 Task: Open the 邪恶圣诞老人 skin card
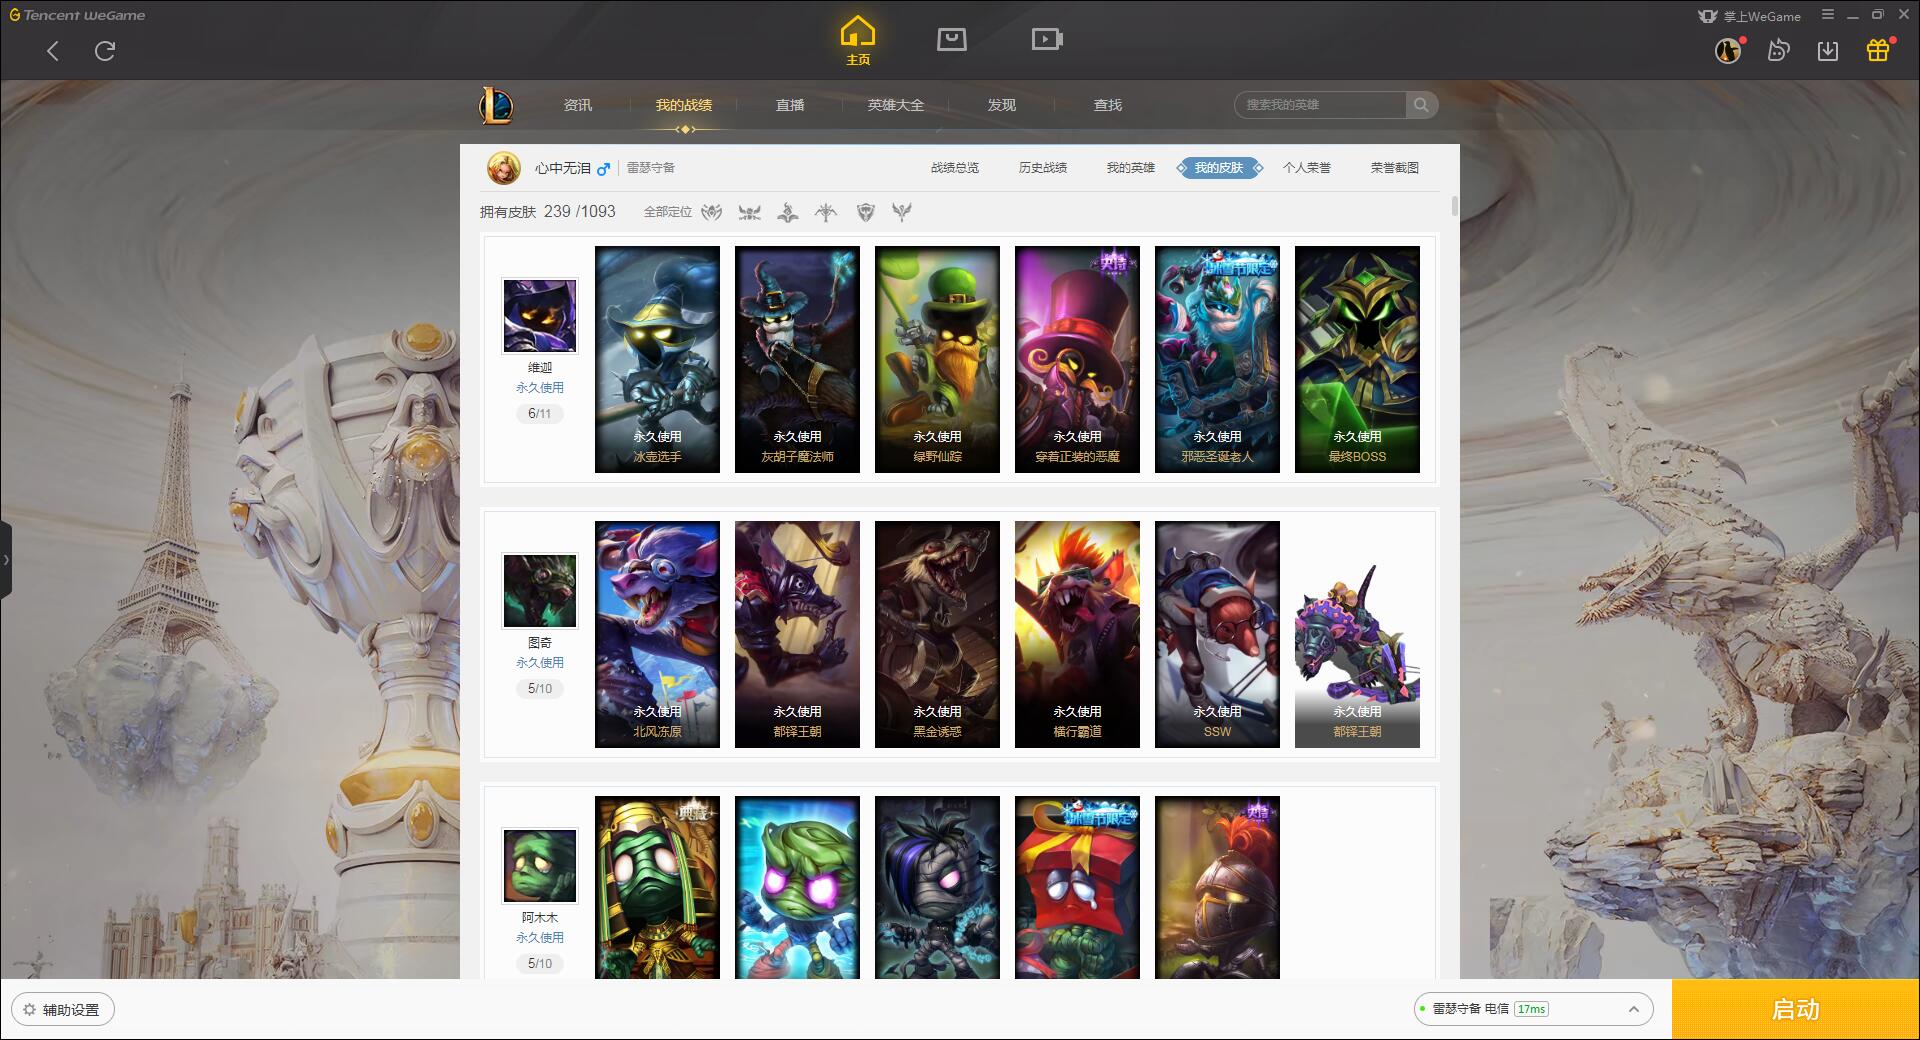point(1217,359)
